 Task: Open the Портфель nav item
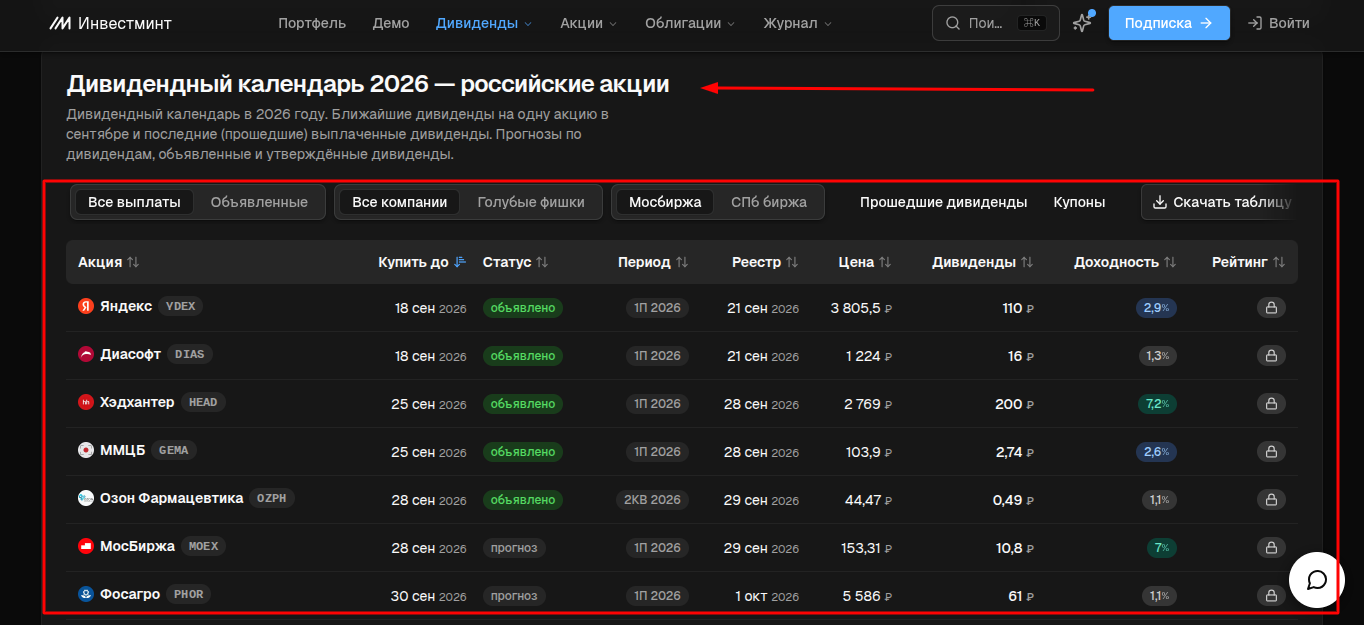(312, 23)
